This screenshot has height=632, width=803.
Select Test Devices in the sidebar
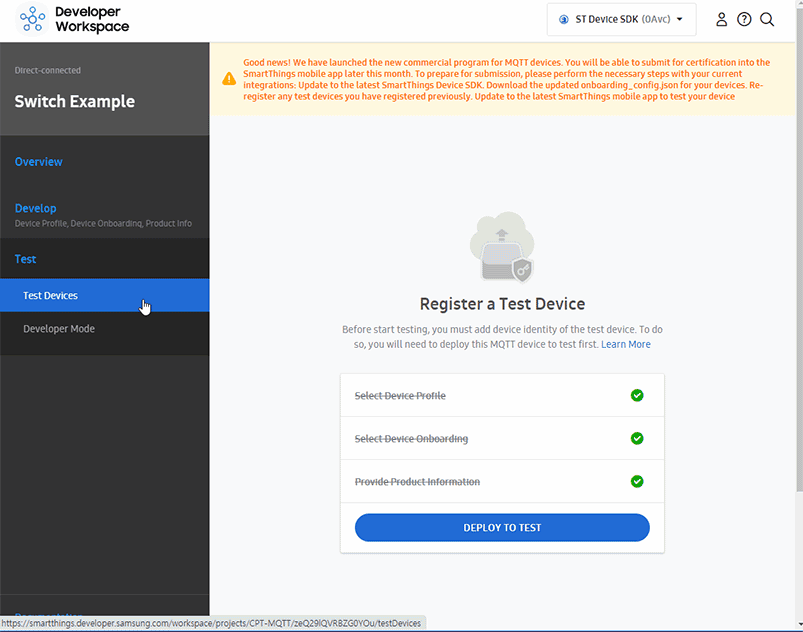[x=50, y=295]
